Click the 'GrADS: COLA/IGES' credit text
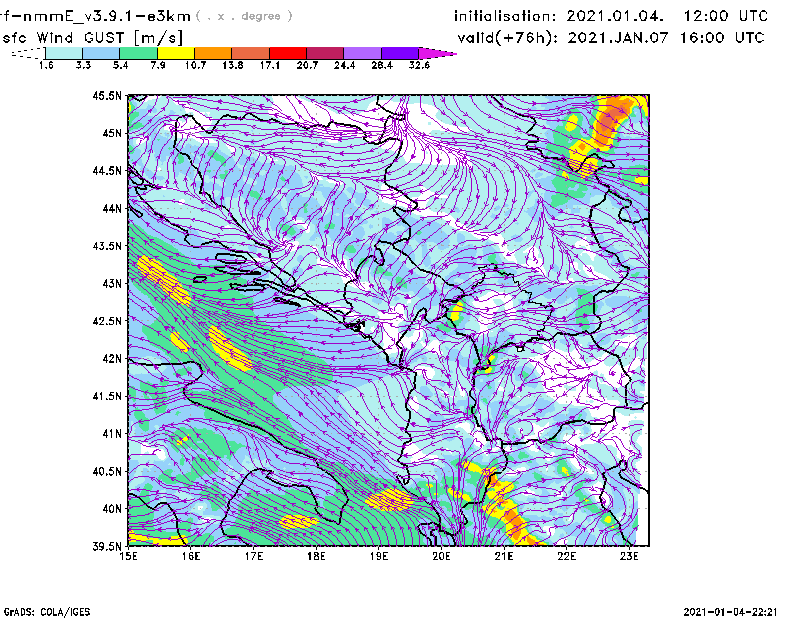The height and width of the screenshot is (618, 800). click(47, 612)
